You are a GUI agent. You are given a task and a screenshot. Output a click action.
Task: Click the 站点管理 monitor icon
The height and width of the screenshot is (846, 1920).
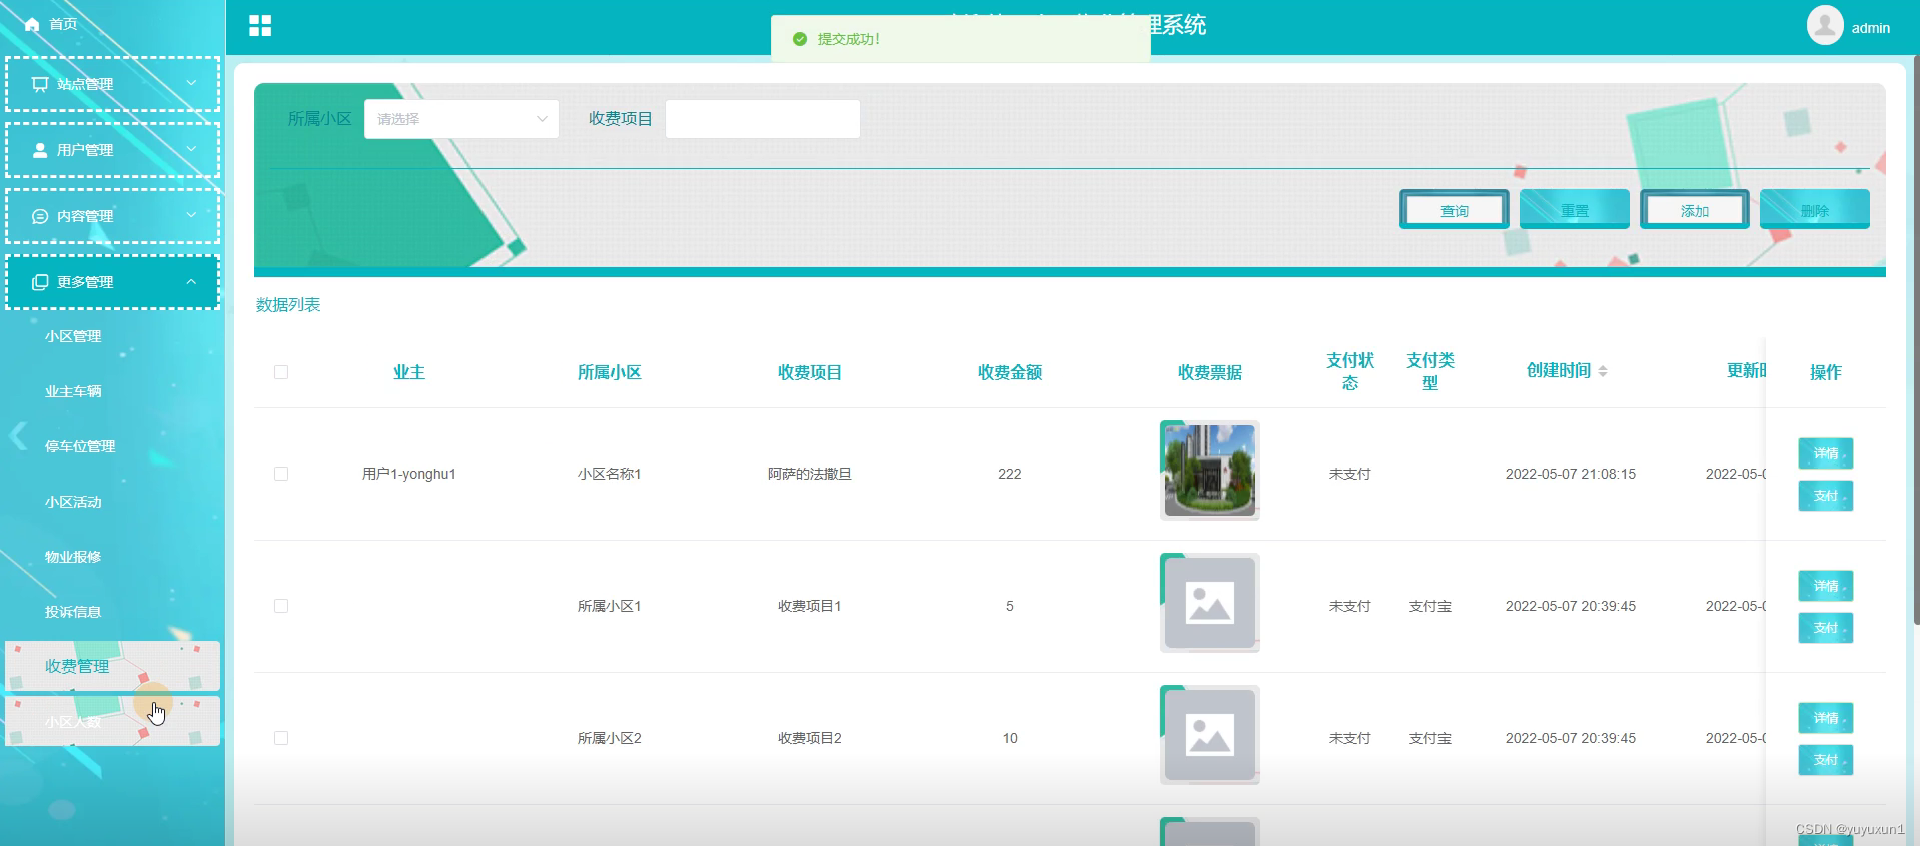click(x=40, y=84)
